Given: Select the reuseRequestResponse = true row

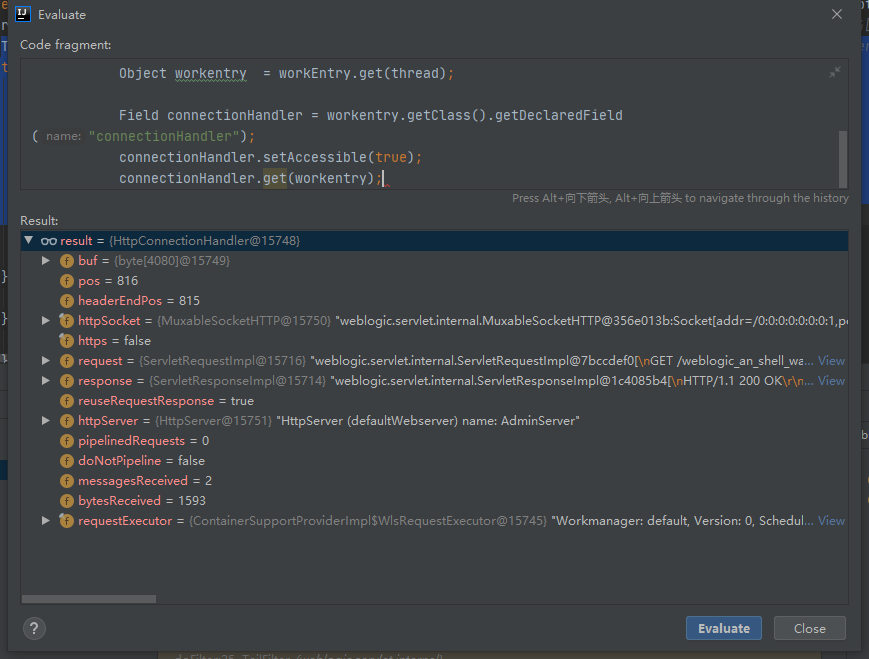Looking at the screenshot, I should pyautogui.click(x=434, y=401).
